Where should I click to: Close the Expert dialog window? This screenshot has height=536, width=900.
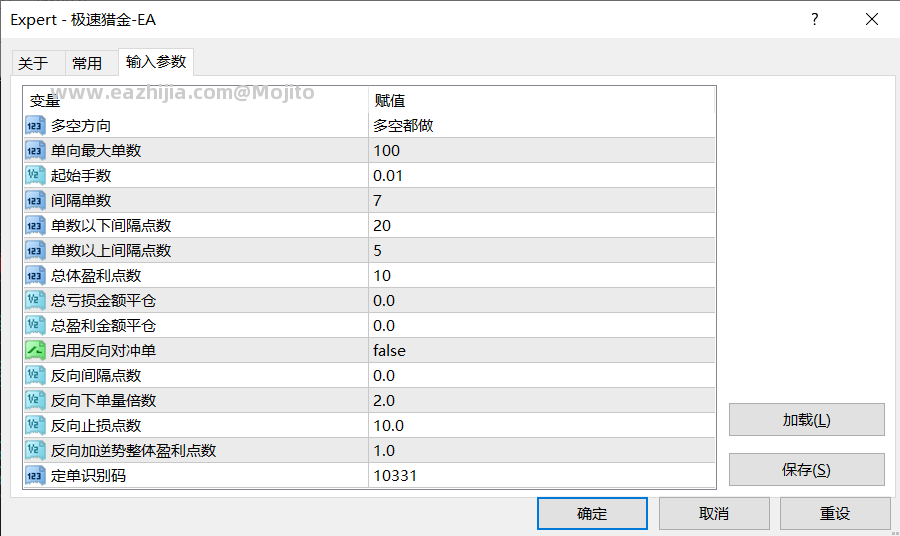872,20
